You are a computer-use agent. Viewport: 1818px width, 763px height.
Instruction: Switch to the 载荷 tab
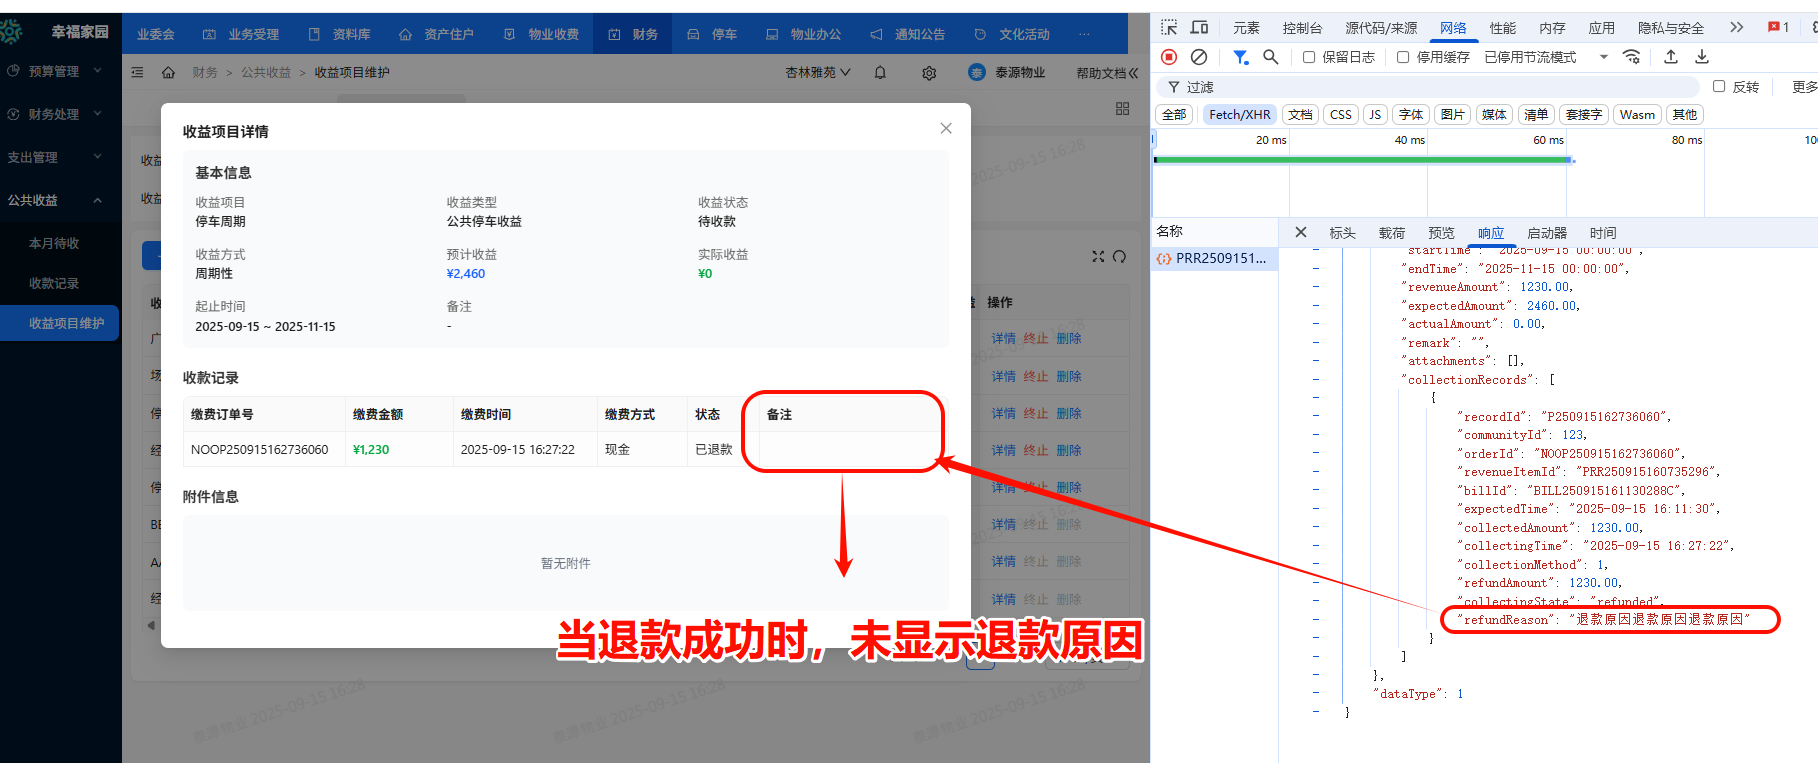click(1392, 233)
